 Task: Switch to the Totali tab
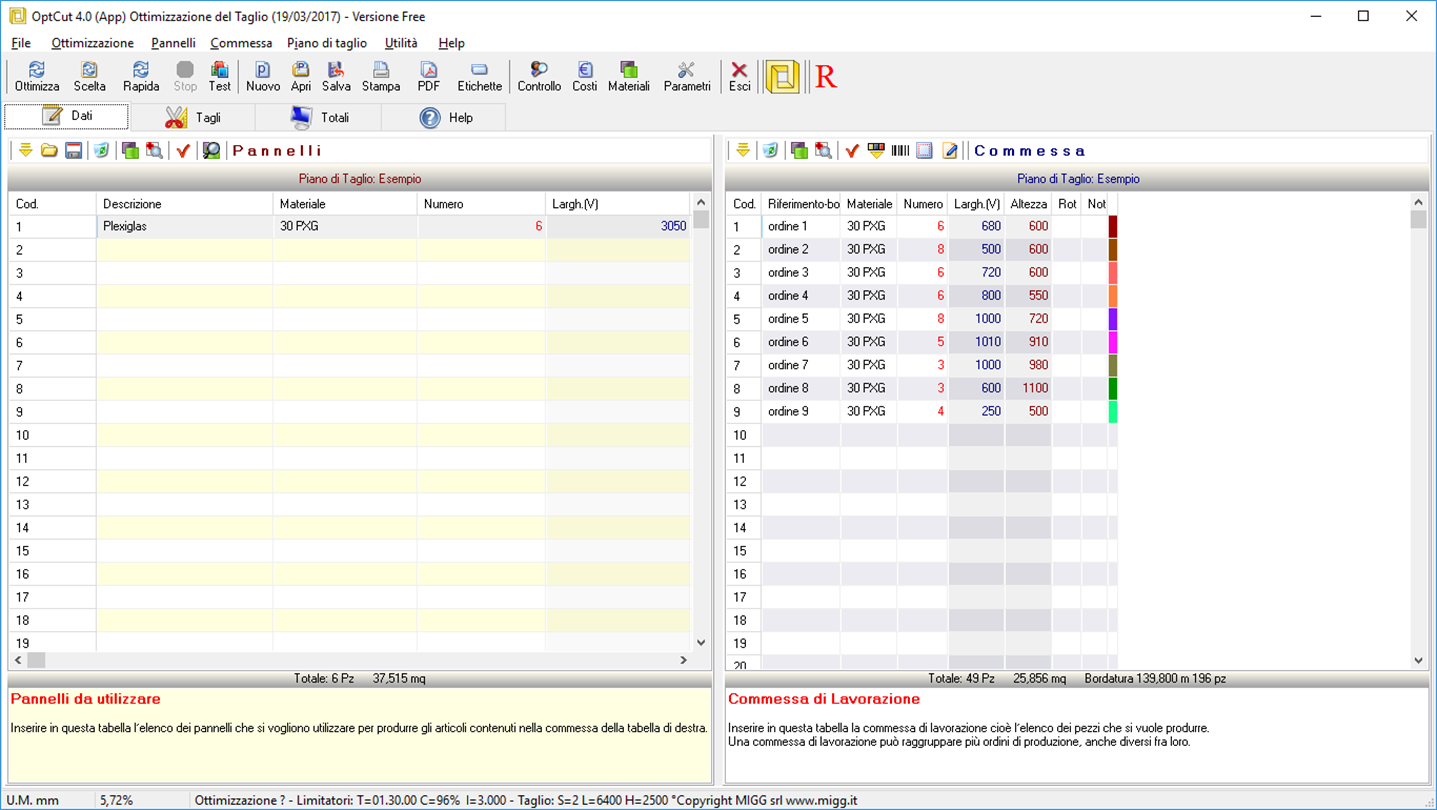tap(320, 118)
